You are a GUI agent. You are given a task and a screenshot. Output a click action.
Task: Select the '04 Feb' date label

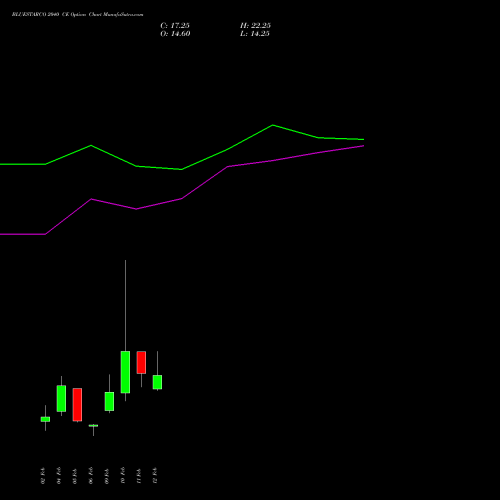coord(59,476)
